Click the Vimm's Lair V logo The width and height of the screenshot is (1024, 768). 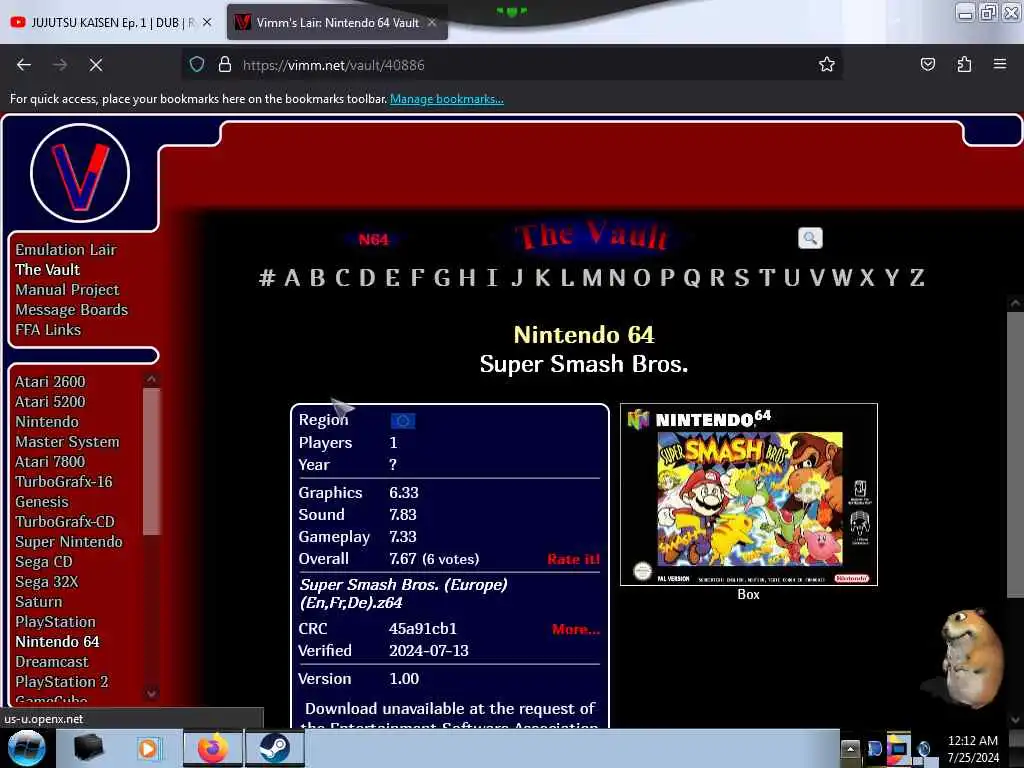[x=80, y=173]
